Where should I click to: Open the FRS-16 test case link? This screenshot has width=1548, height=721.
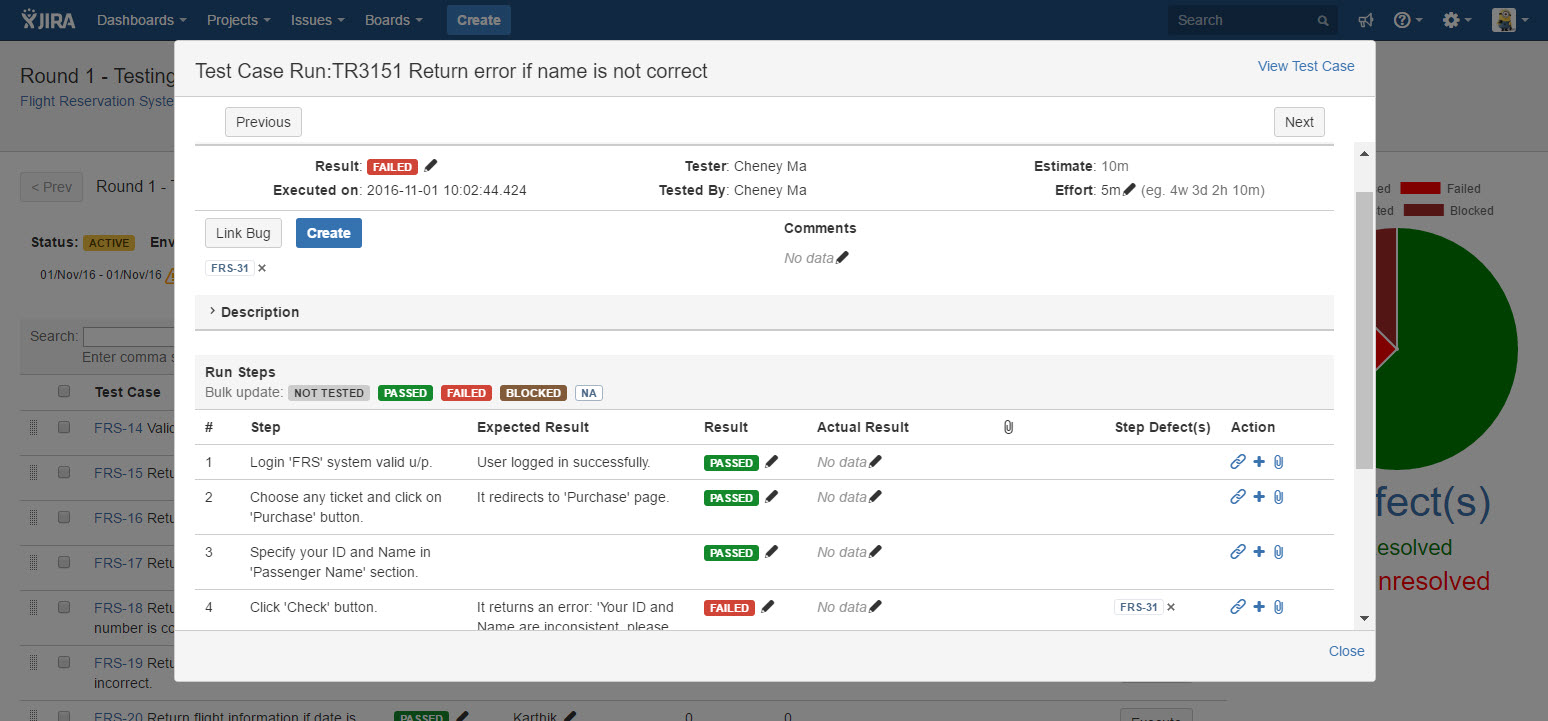click(119, 518)
